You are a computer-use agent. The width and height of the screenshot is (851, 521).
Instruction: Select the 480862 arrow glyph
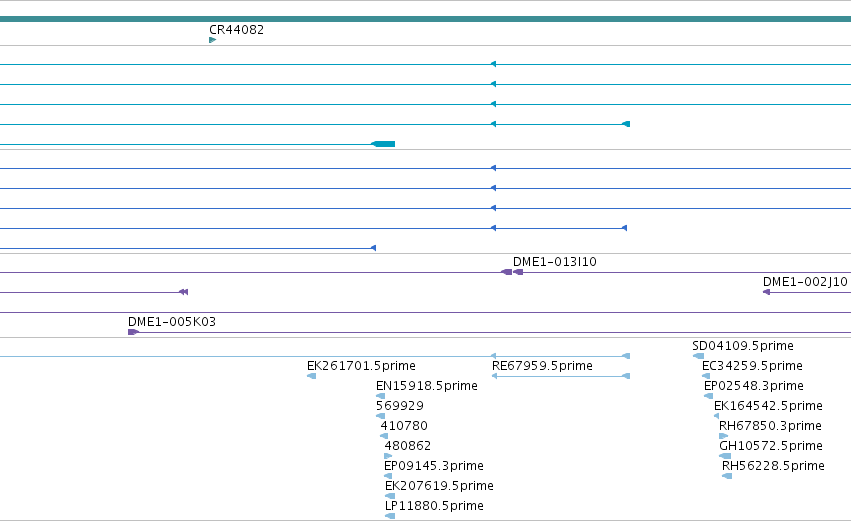[x=388, y=456]
